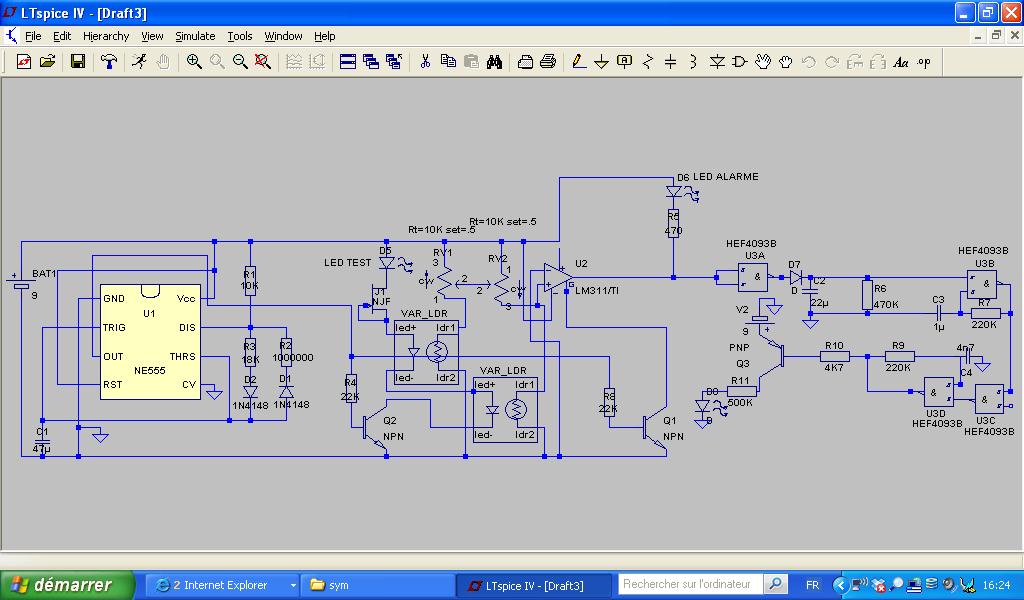
Task: Place a Ground symbol
Action: [x=601, y=61]
